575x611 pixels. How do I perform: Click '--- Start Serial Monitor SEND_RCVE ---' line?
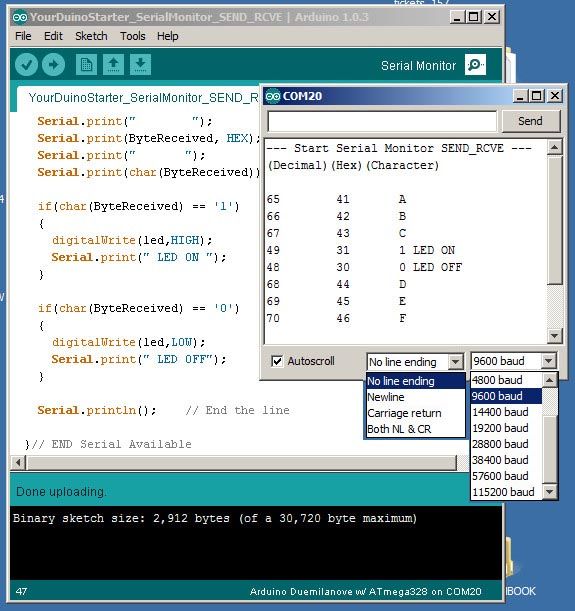click(x=399, y=148)
